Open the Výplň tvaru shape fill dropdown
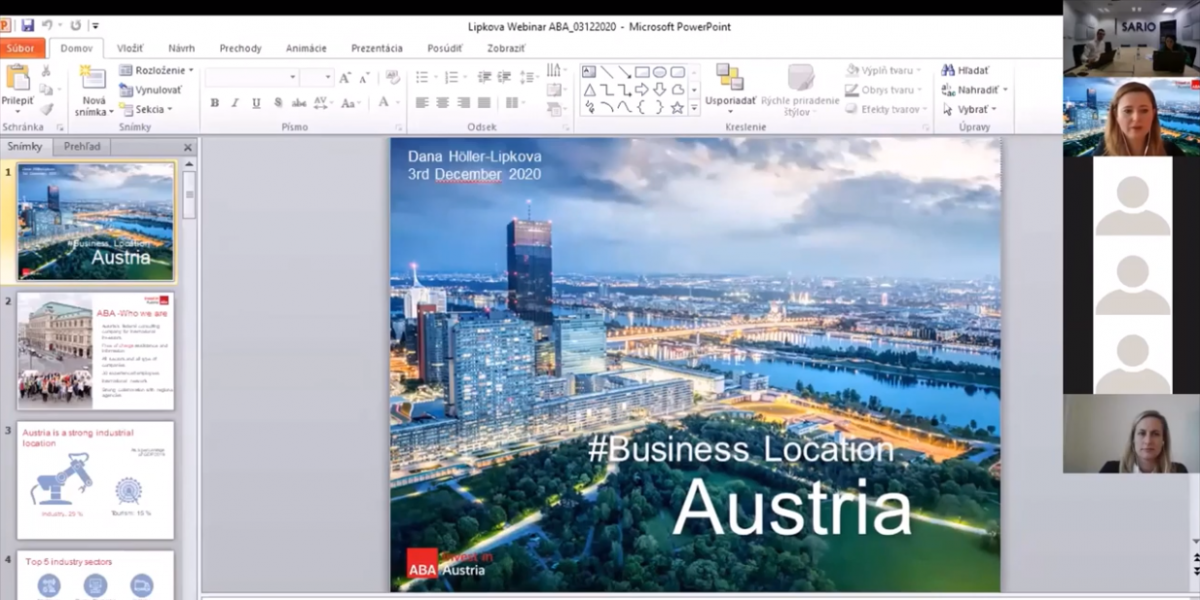 883,71
